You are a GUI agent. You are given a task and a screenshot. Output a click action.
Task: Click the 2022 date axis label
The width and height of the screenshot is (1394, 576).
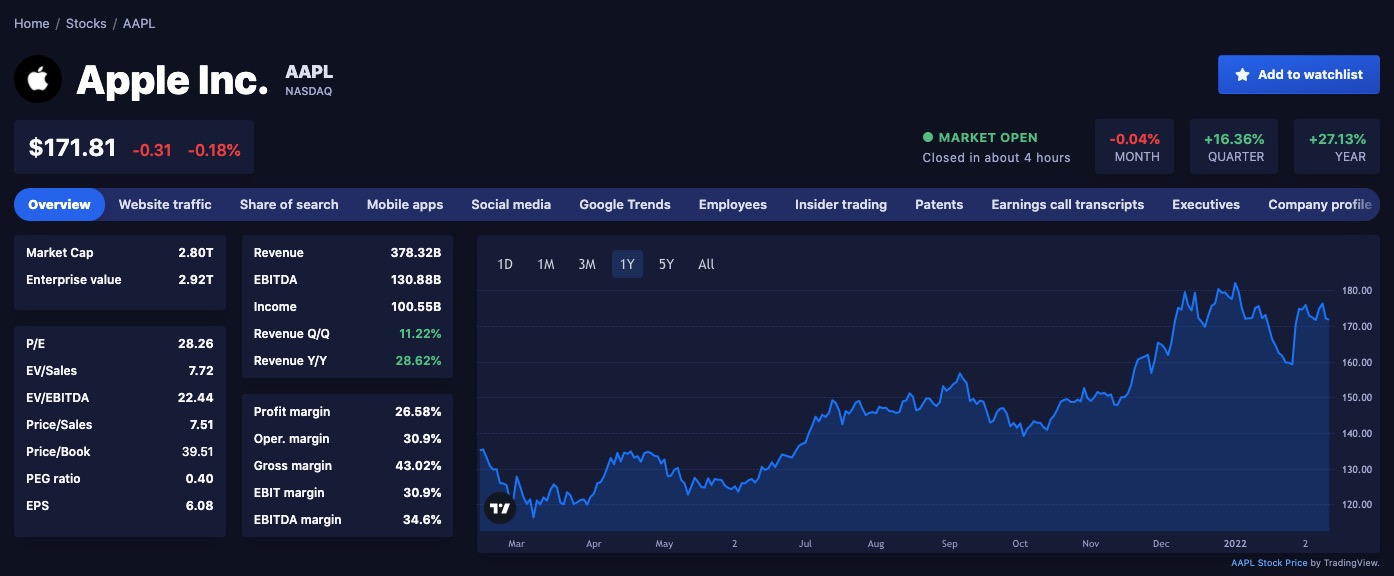click(1237, 544)
